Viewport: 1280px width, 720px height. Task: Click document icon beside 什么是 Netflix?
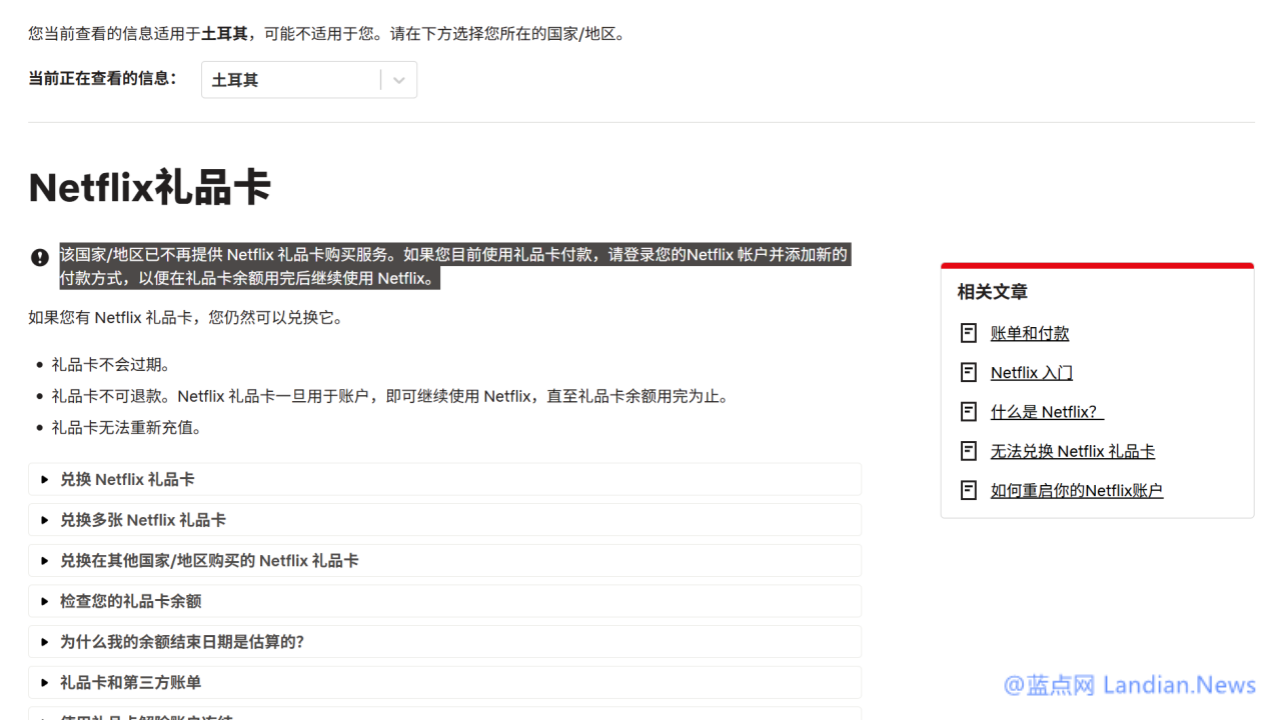point(968,411)
